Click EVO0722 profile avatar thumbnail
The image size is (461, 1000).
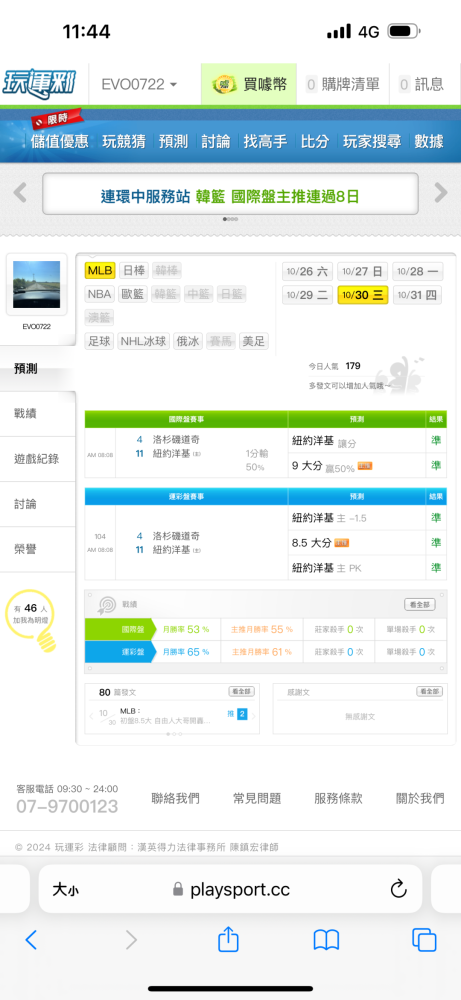36,284
